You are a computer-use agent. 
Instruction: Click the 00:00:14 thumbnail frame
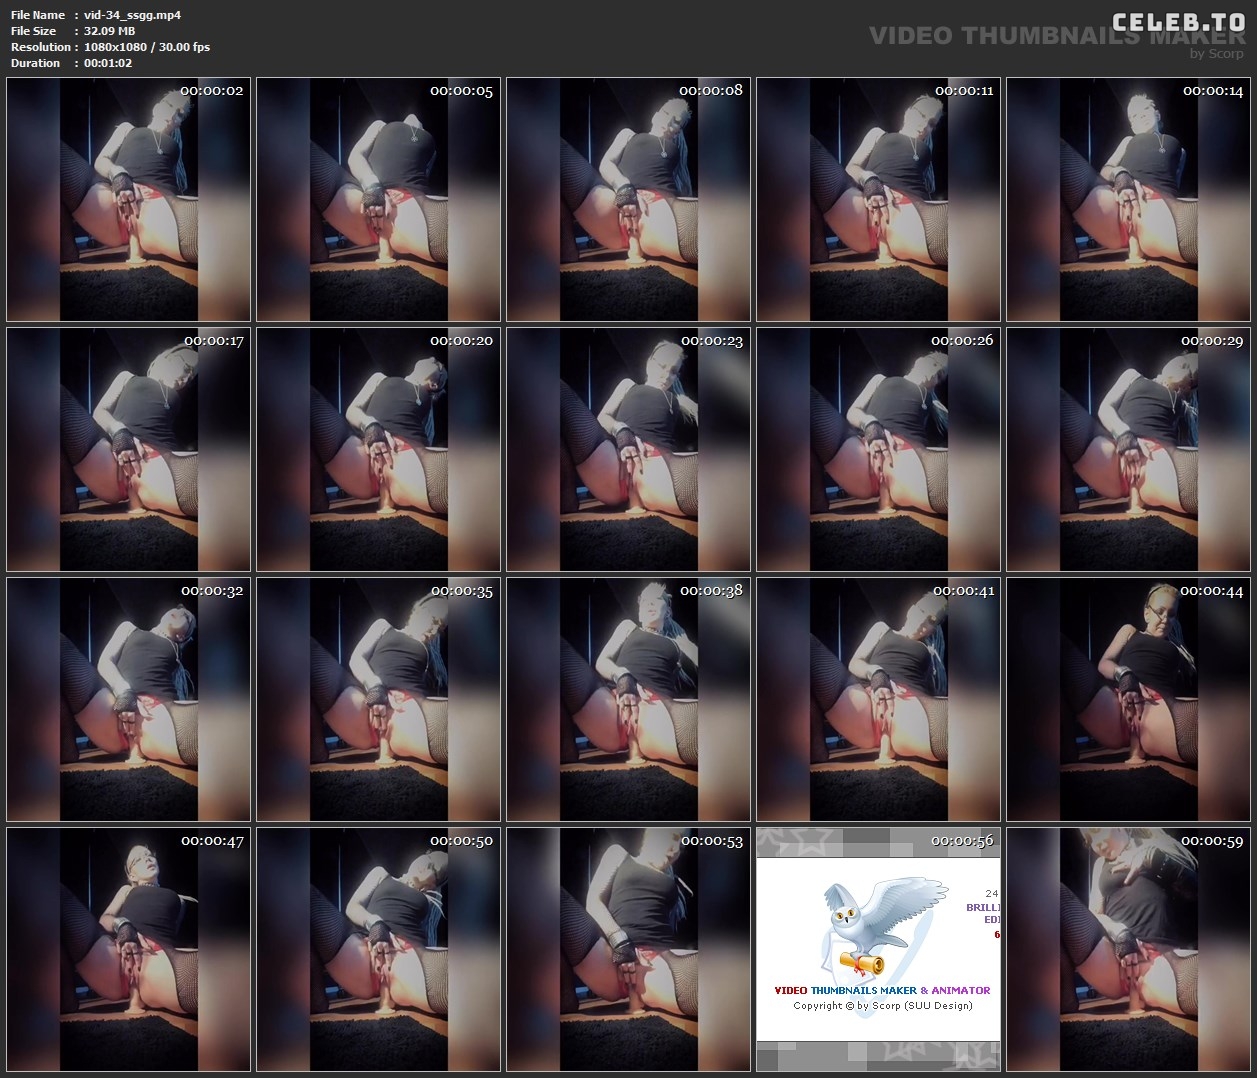coord(1128,200)
